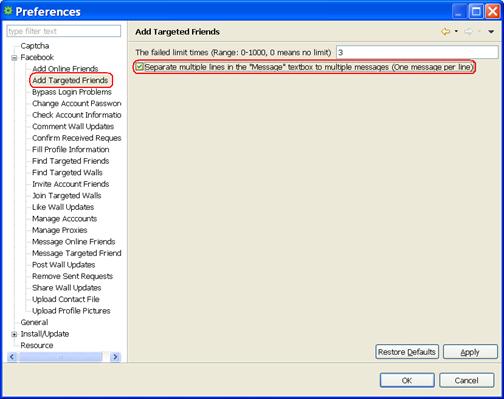This screenshot has width=504, height=399.
Task: Click the Preferences window gear icon
Action: click(x=8, y=11)
